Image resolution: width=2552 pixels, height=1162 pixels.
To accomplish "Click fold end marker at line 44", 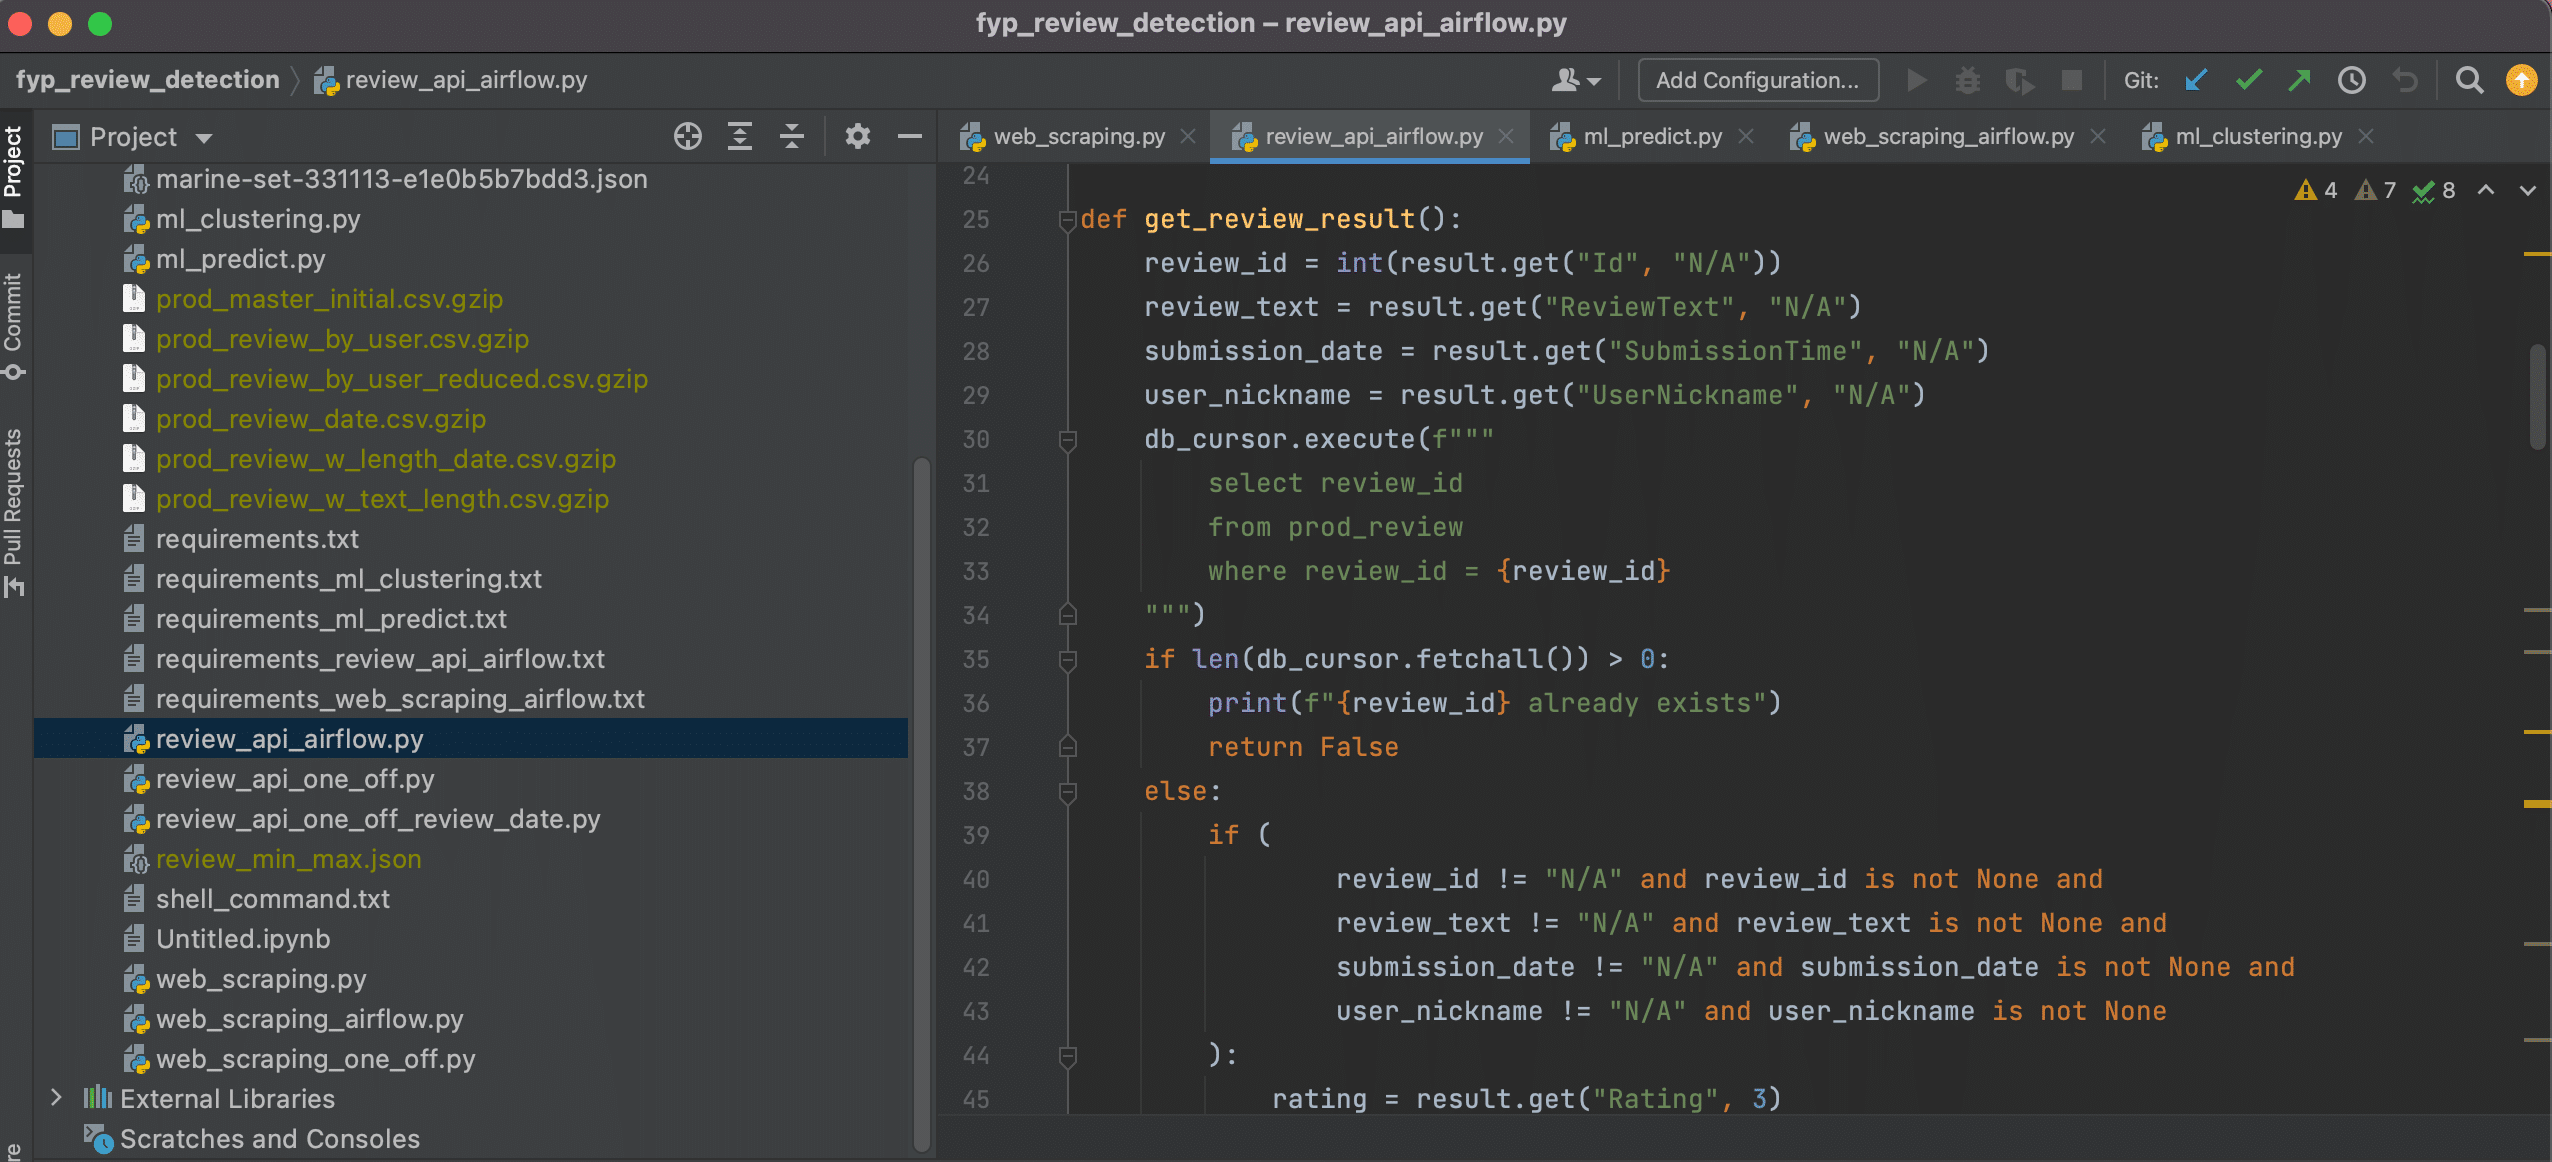I will [x=1067, y=1056].
